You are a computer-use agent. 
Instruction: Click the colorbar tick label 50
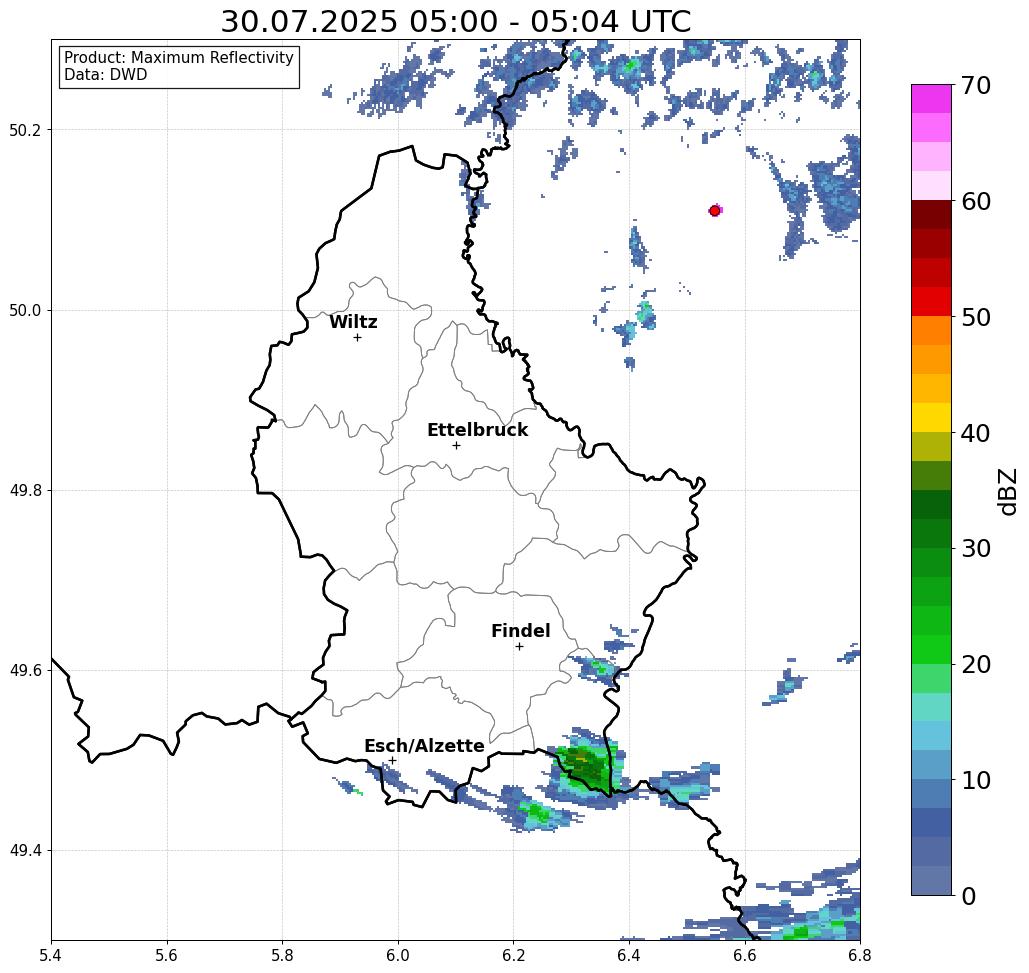(x=976, y=317)
